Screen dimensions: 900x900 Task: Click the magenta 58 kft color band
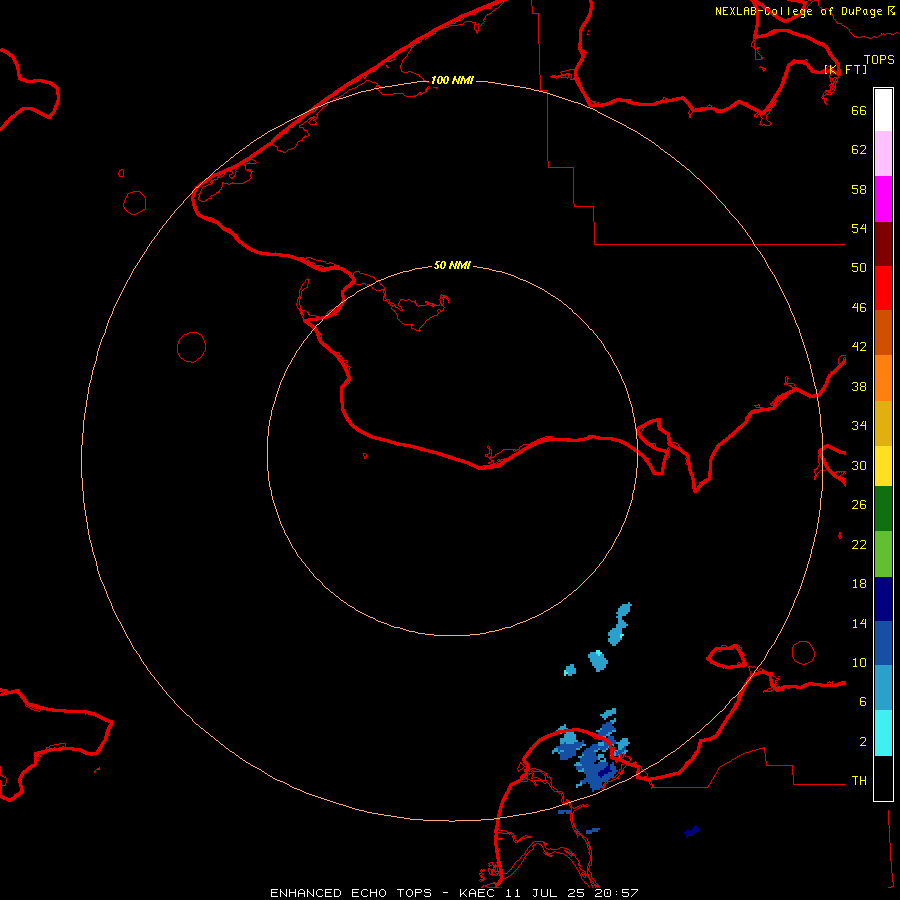click(x=883, y=199)
